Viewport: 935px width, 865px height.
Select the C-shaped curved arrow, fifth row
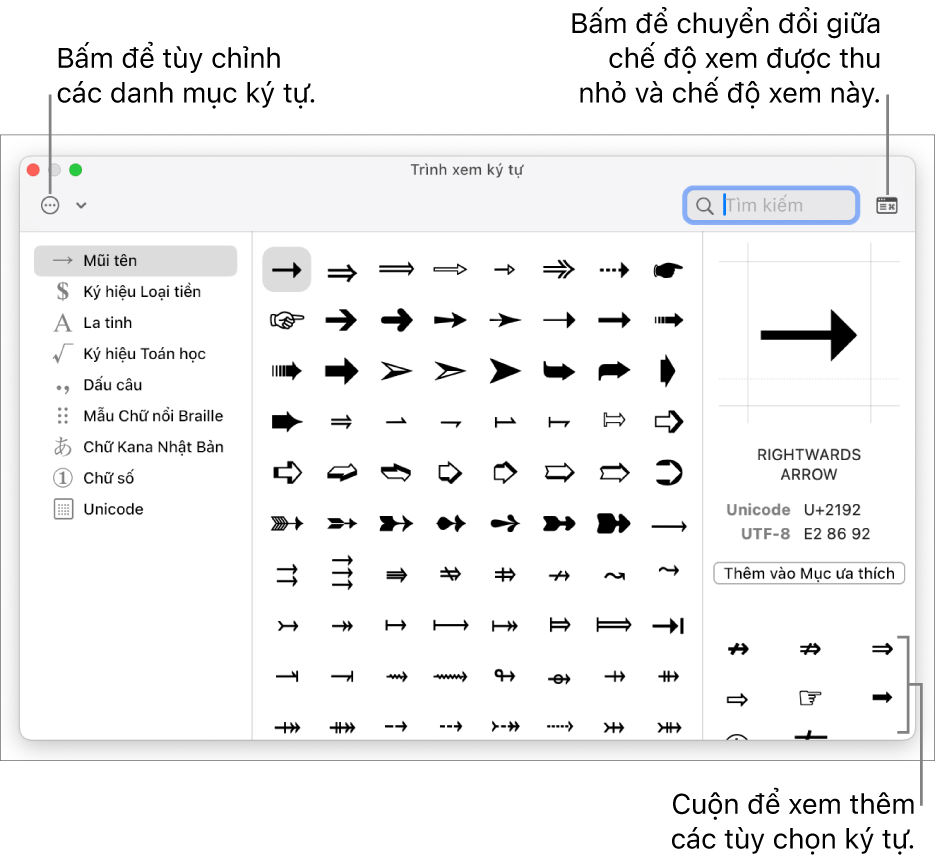(668, 473)
